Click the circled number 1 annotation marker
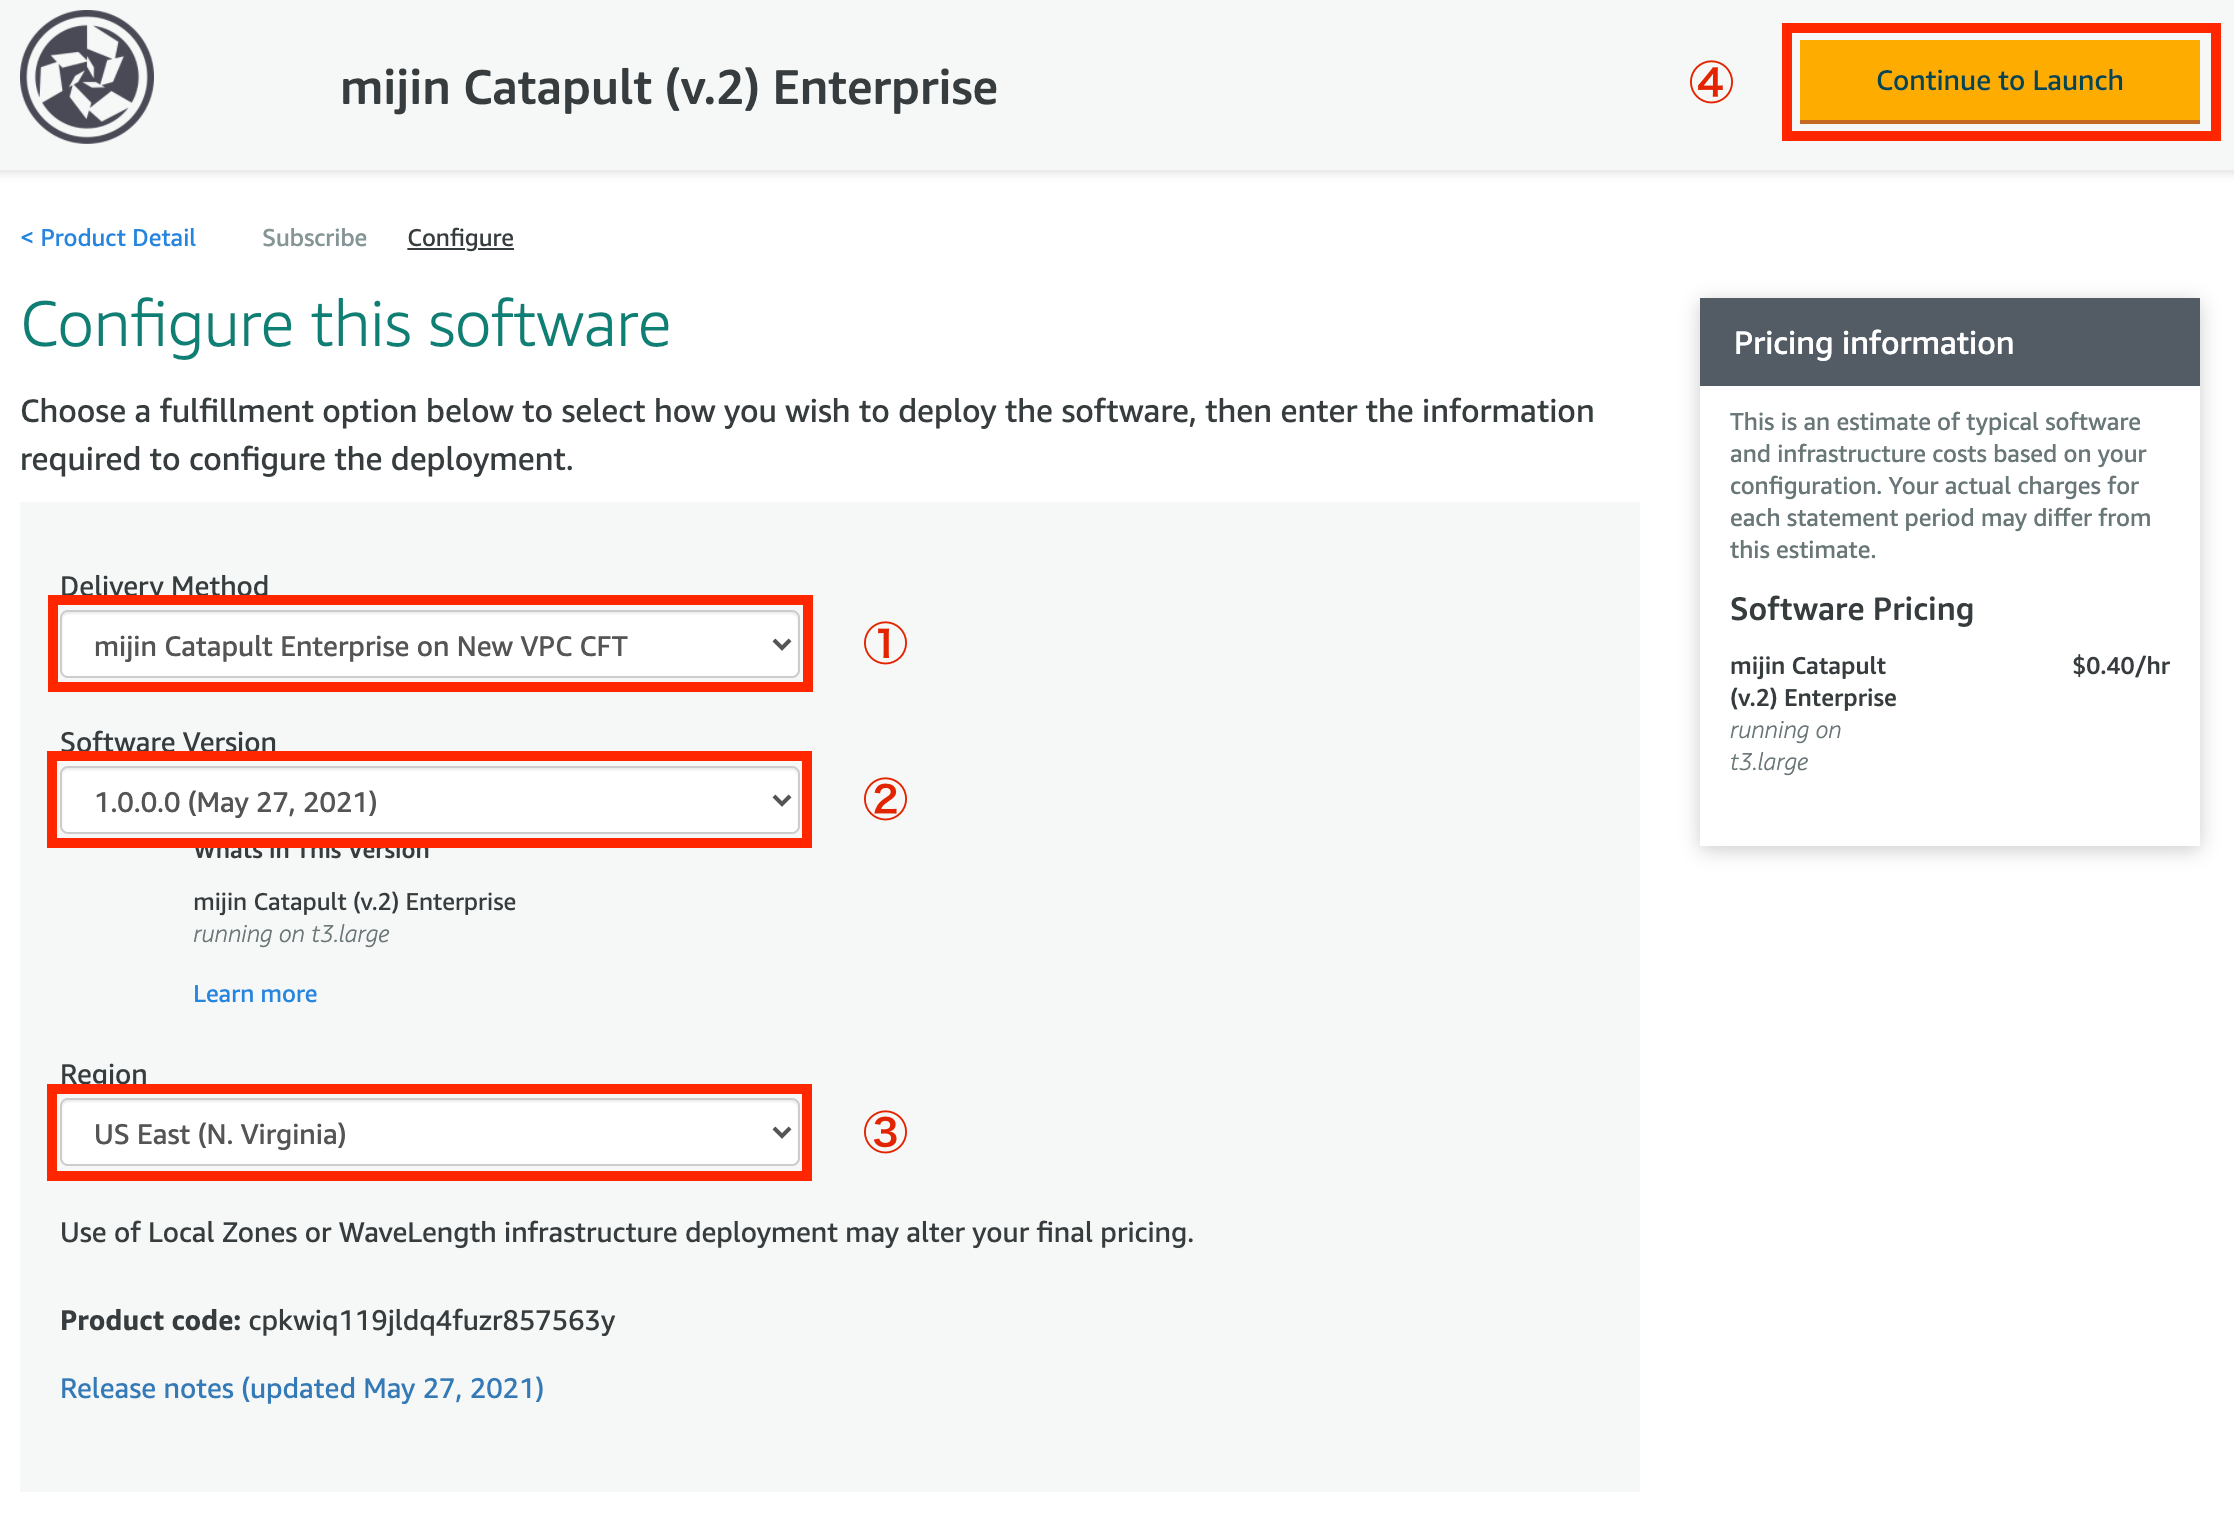This screenshot has width=2234, height=1530. [x=885, y=643]
